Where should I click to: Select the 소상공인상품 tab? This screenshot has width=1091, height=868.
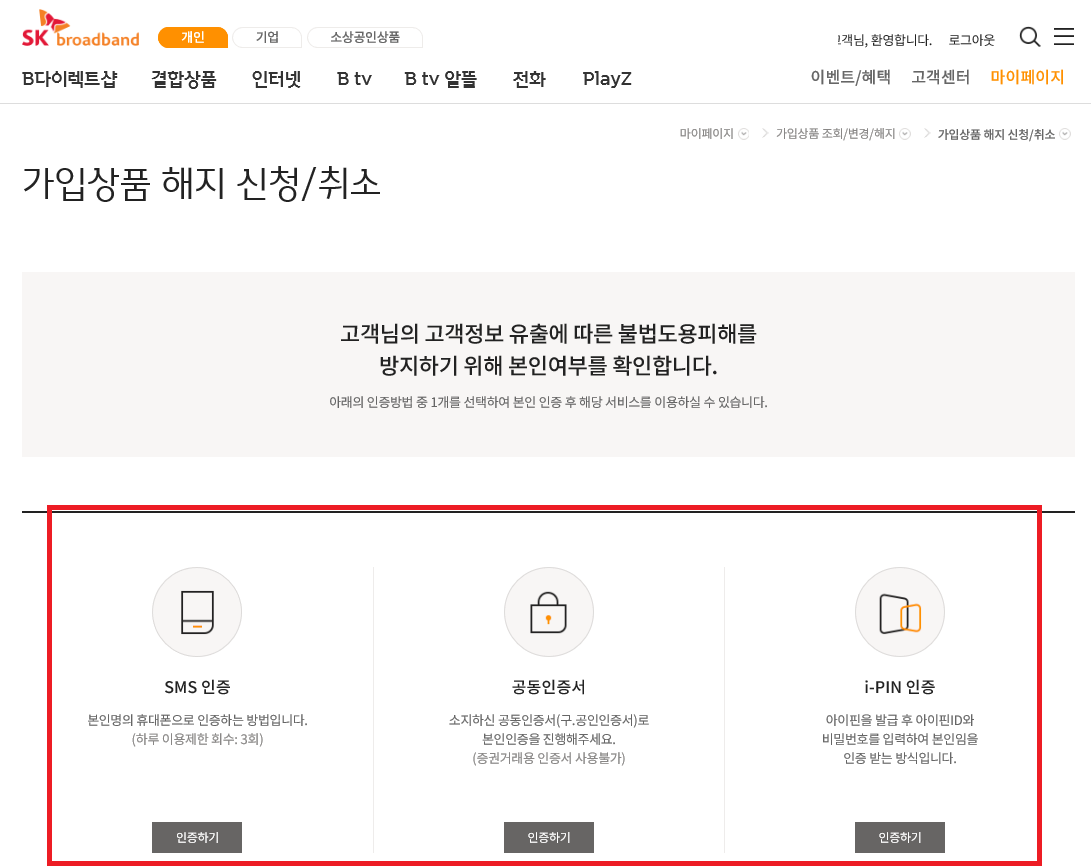pos(365,38)
